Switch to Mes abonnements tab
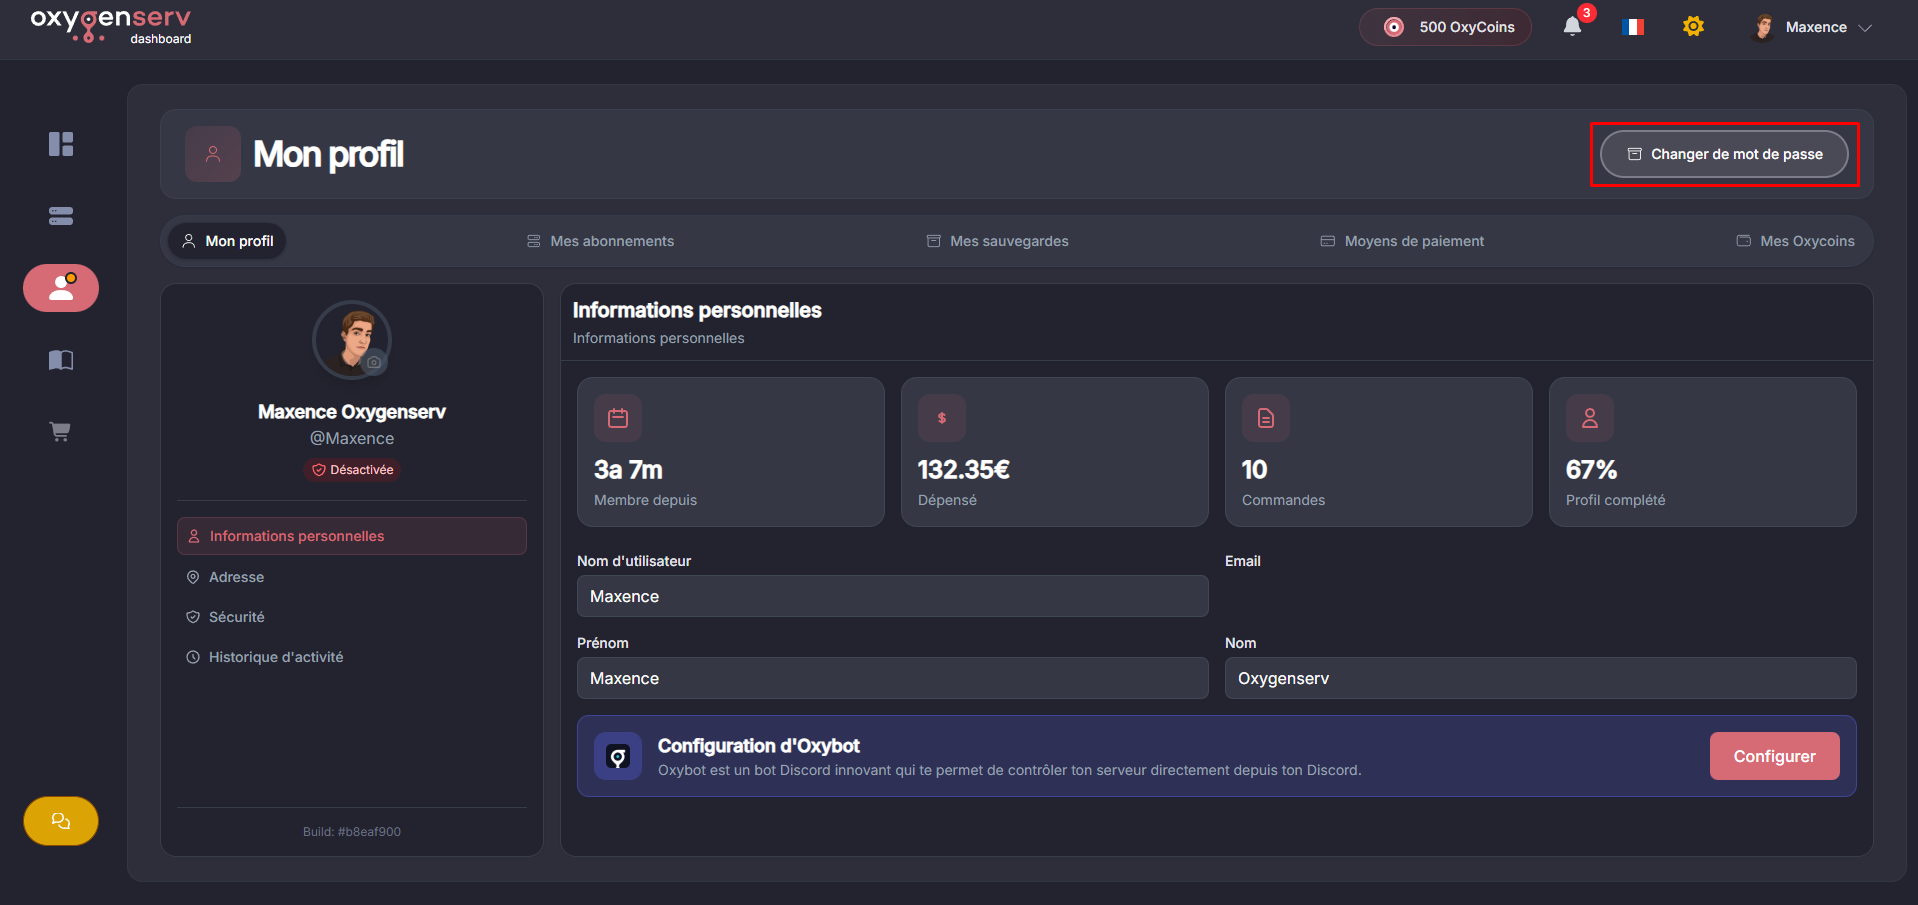 click(x=601, y=241)
